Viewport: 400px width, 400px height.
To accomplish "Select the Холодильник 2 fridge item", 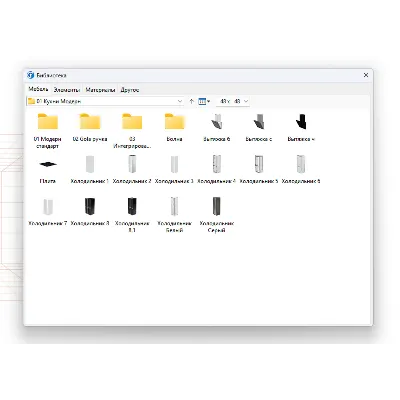I will click(132, 170).
